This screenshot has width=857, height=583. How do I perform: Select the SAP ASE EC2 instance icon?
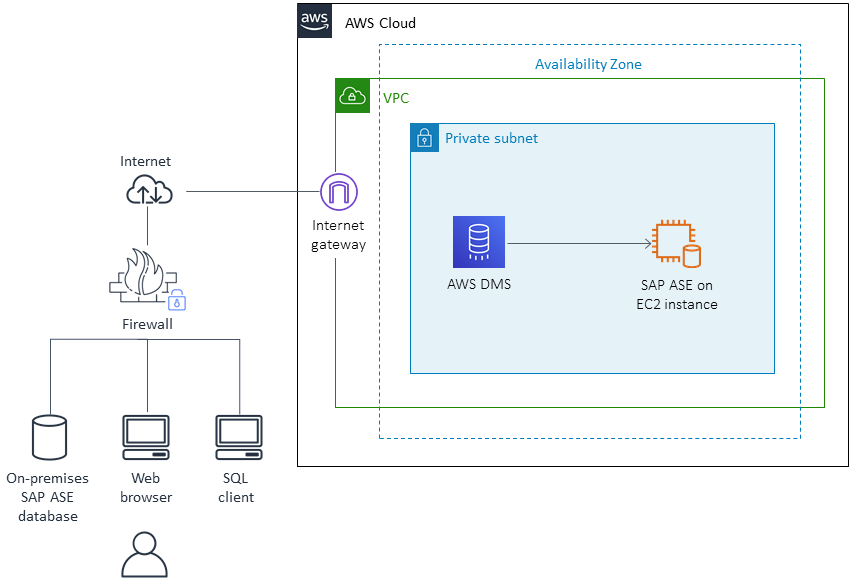(x=677, y=244)
